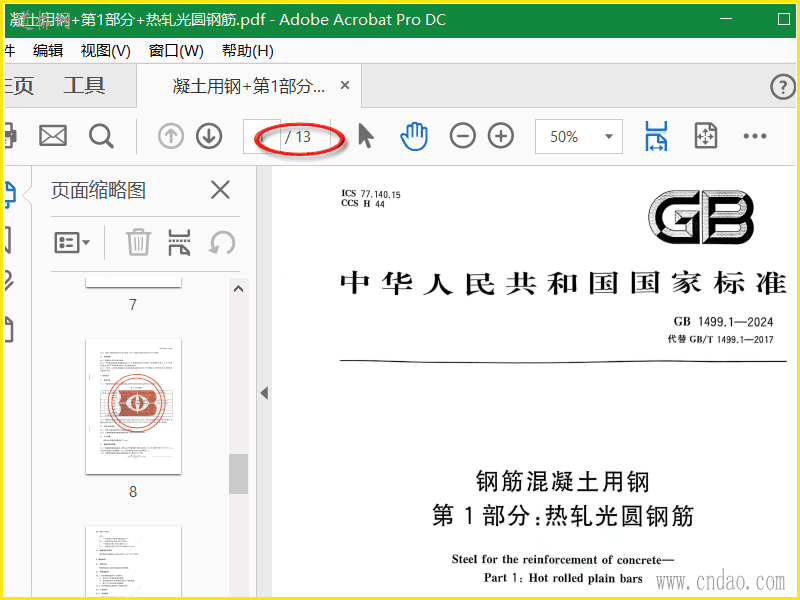Zoom out using the minus icon
The image size is (800, 600).
tap(462, 136)
